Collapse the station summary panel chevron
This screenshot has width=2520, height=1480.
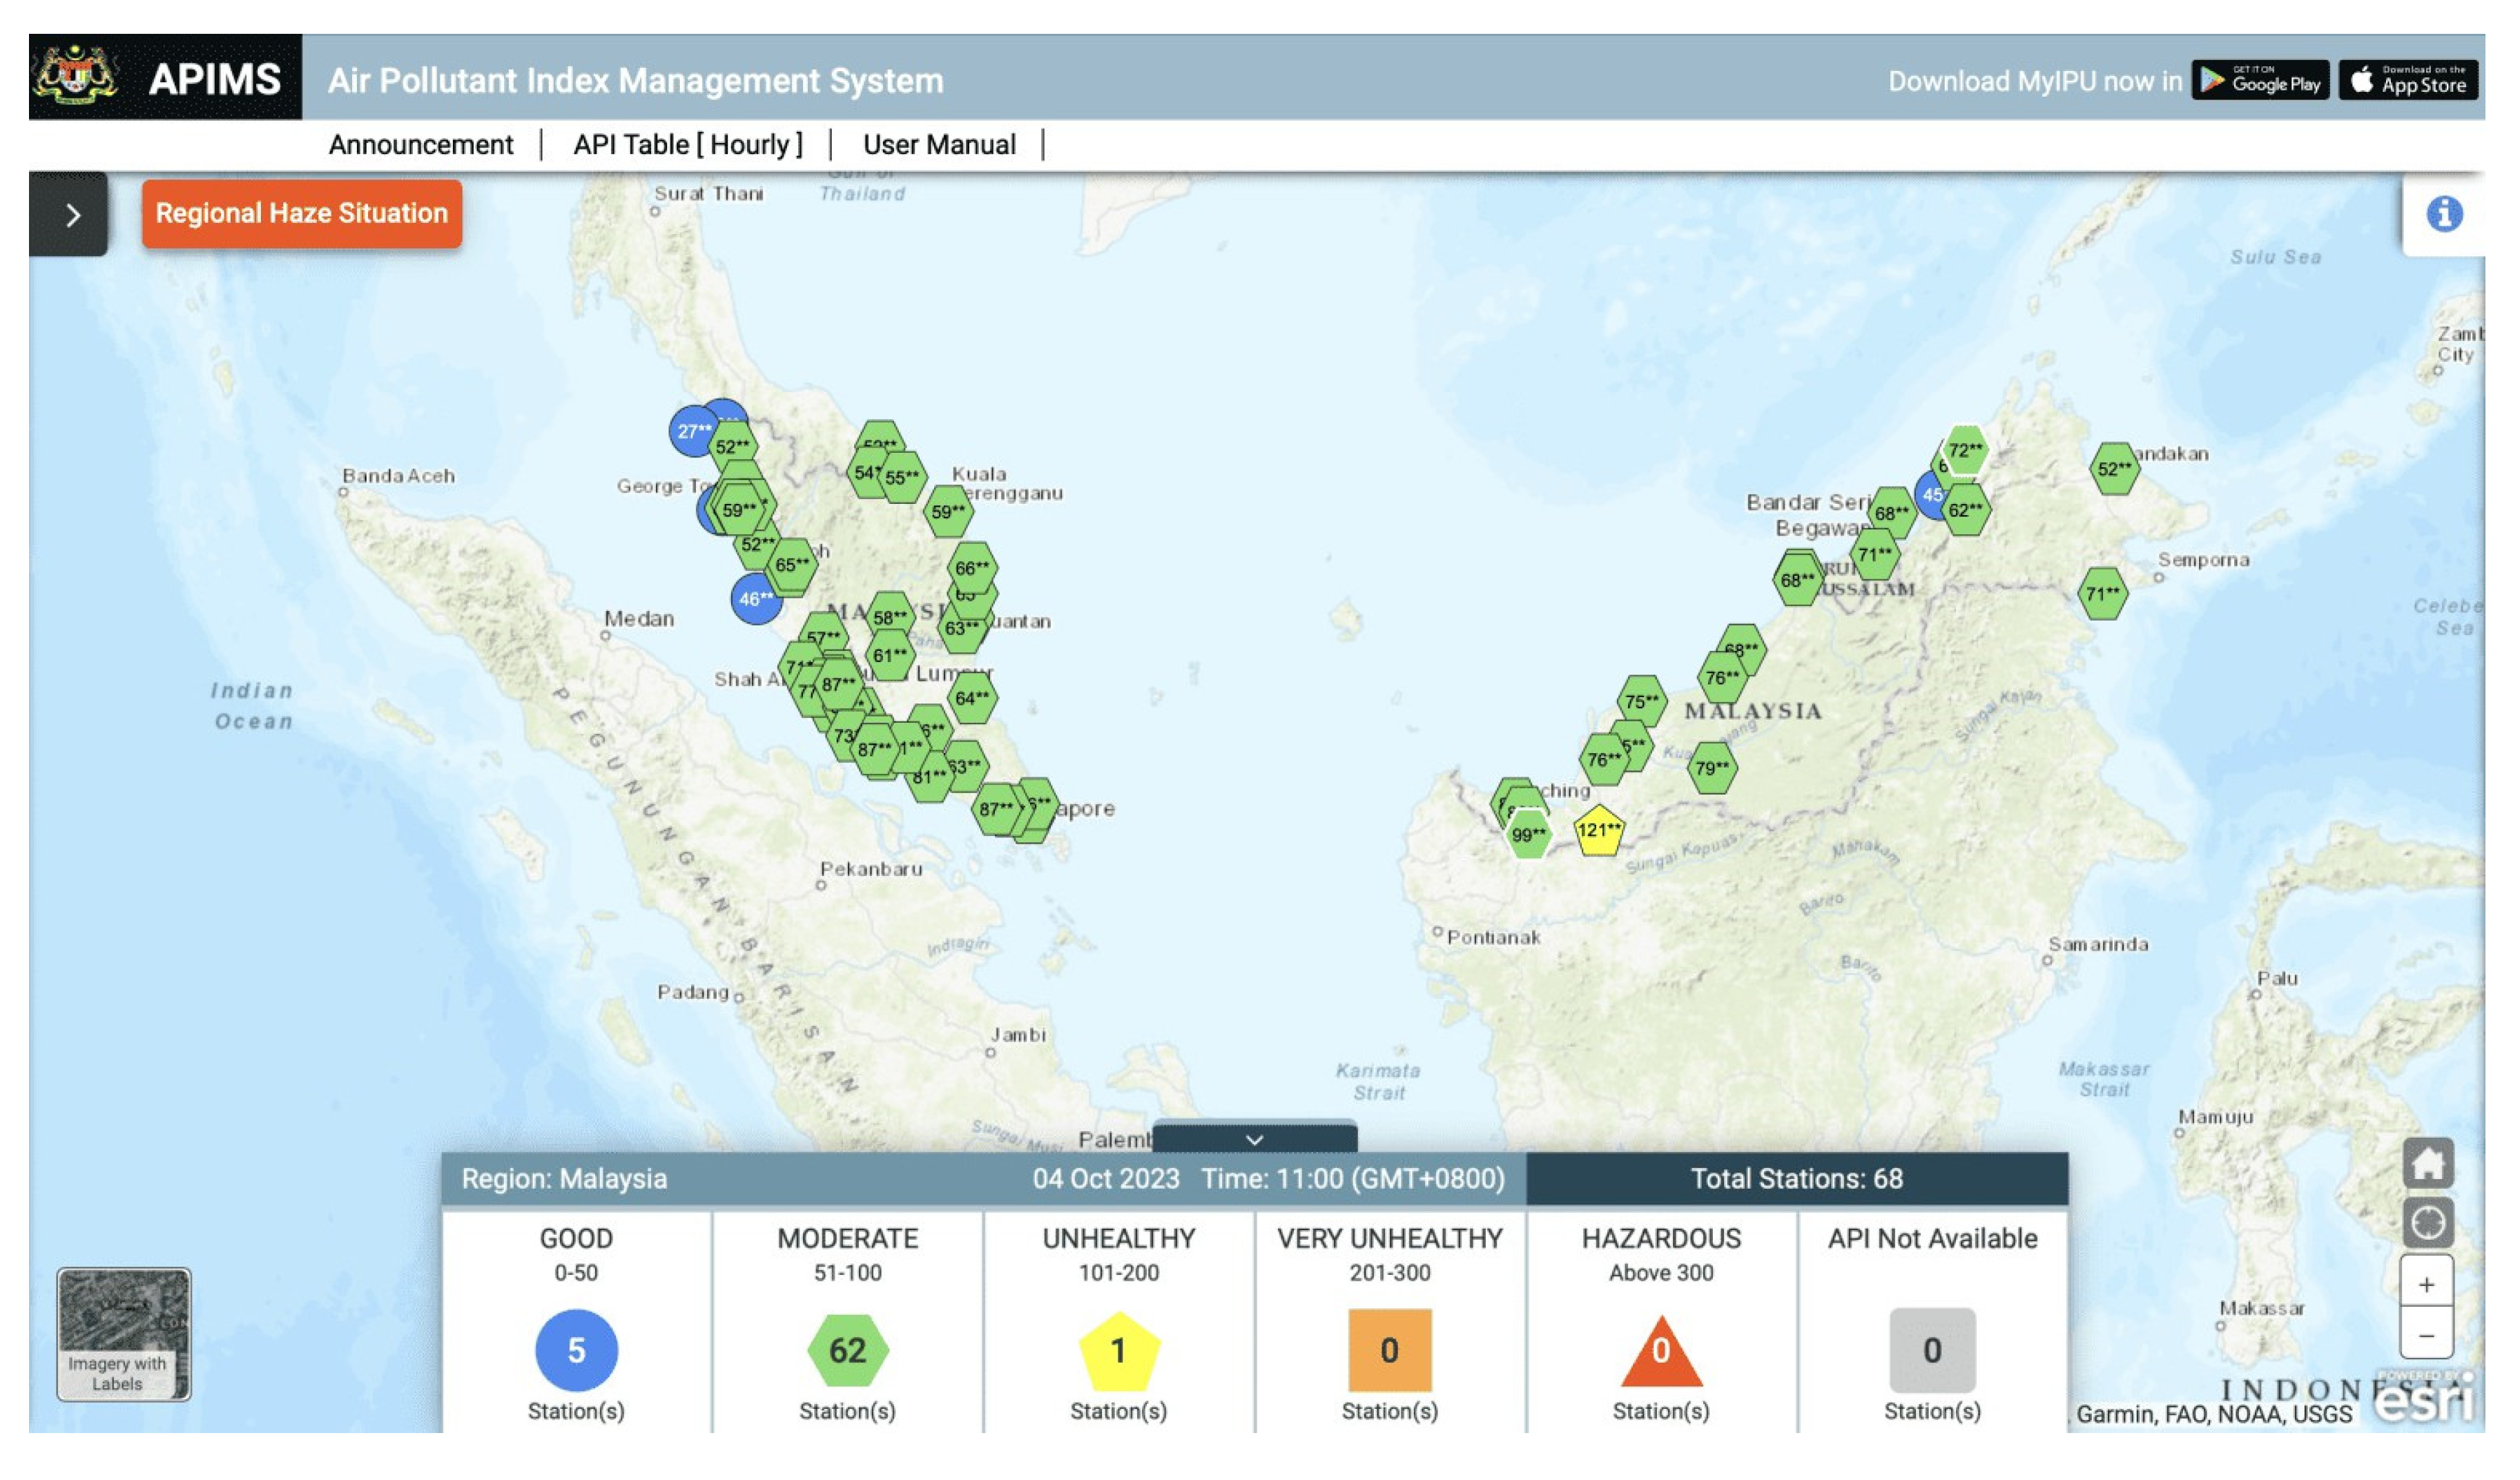(x=1254, y=1140)
